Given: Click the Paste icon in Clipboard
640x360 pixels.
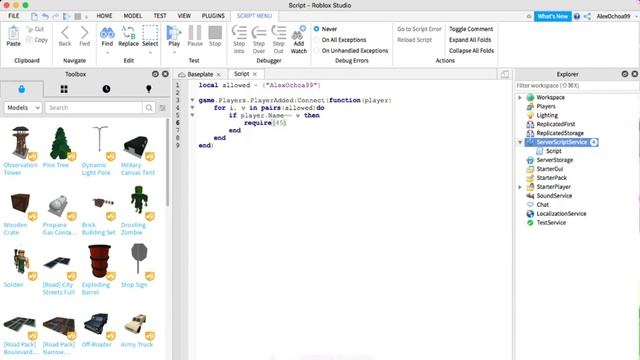Looking at the screenshot, I should (x=13, y=33).
